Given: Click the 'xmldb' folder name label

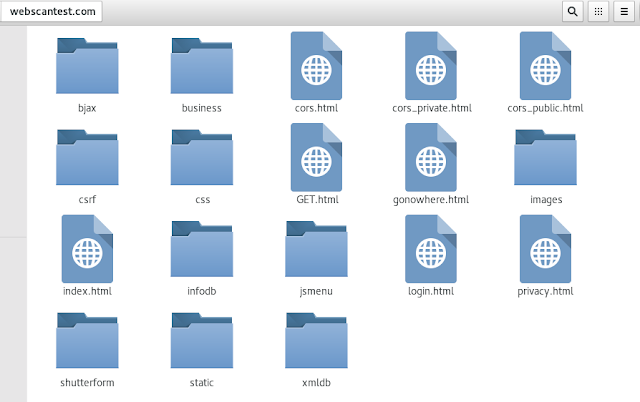Looking at the screenshot, I should (x=316, y=383).
